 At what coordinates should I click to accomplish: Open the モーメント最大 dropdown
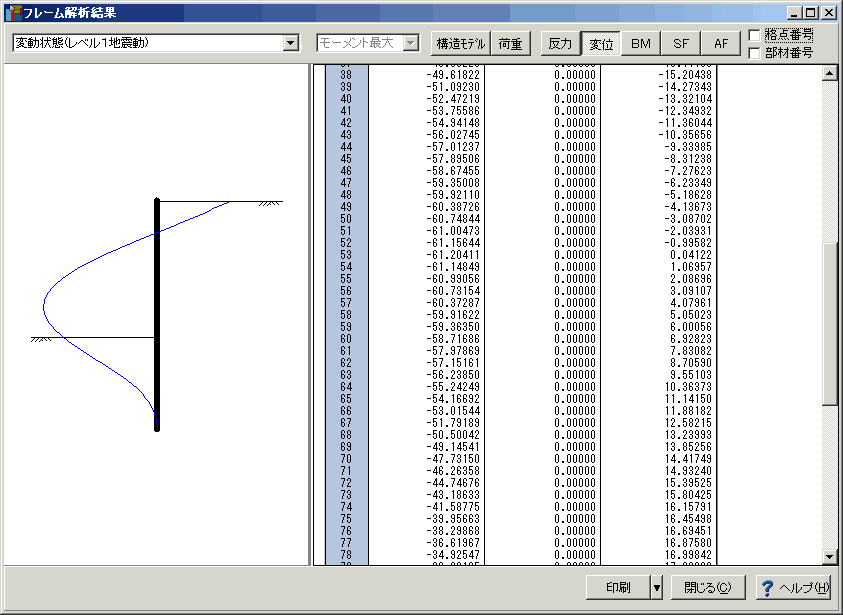[410, 44]
